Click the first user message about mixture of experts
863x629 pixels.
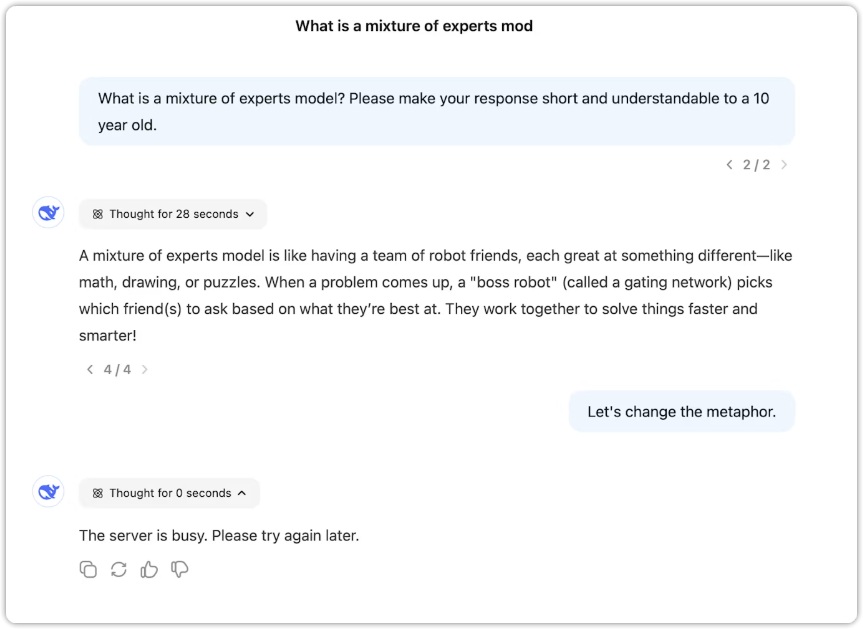(436, 111)
